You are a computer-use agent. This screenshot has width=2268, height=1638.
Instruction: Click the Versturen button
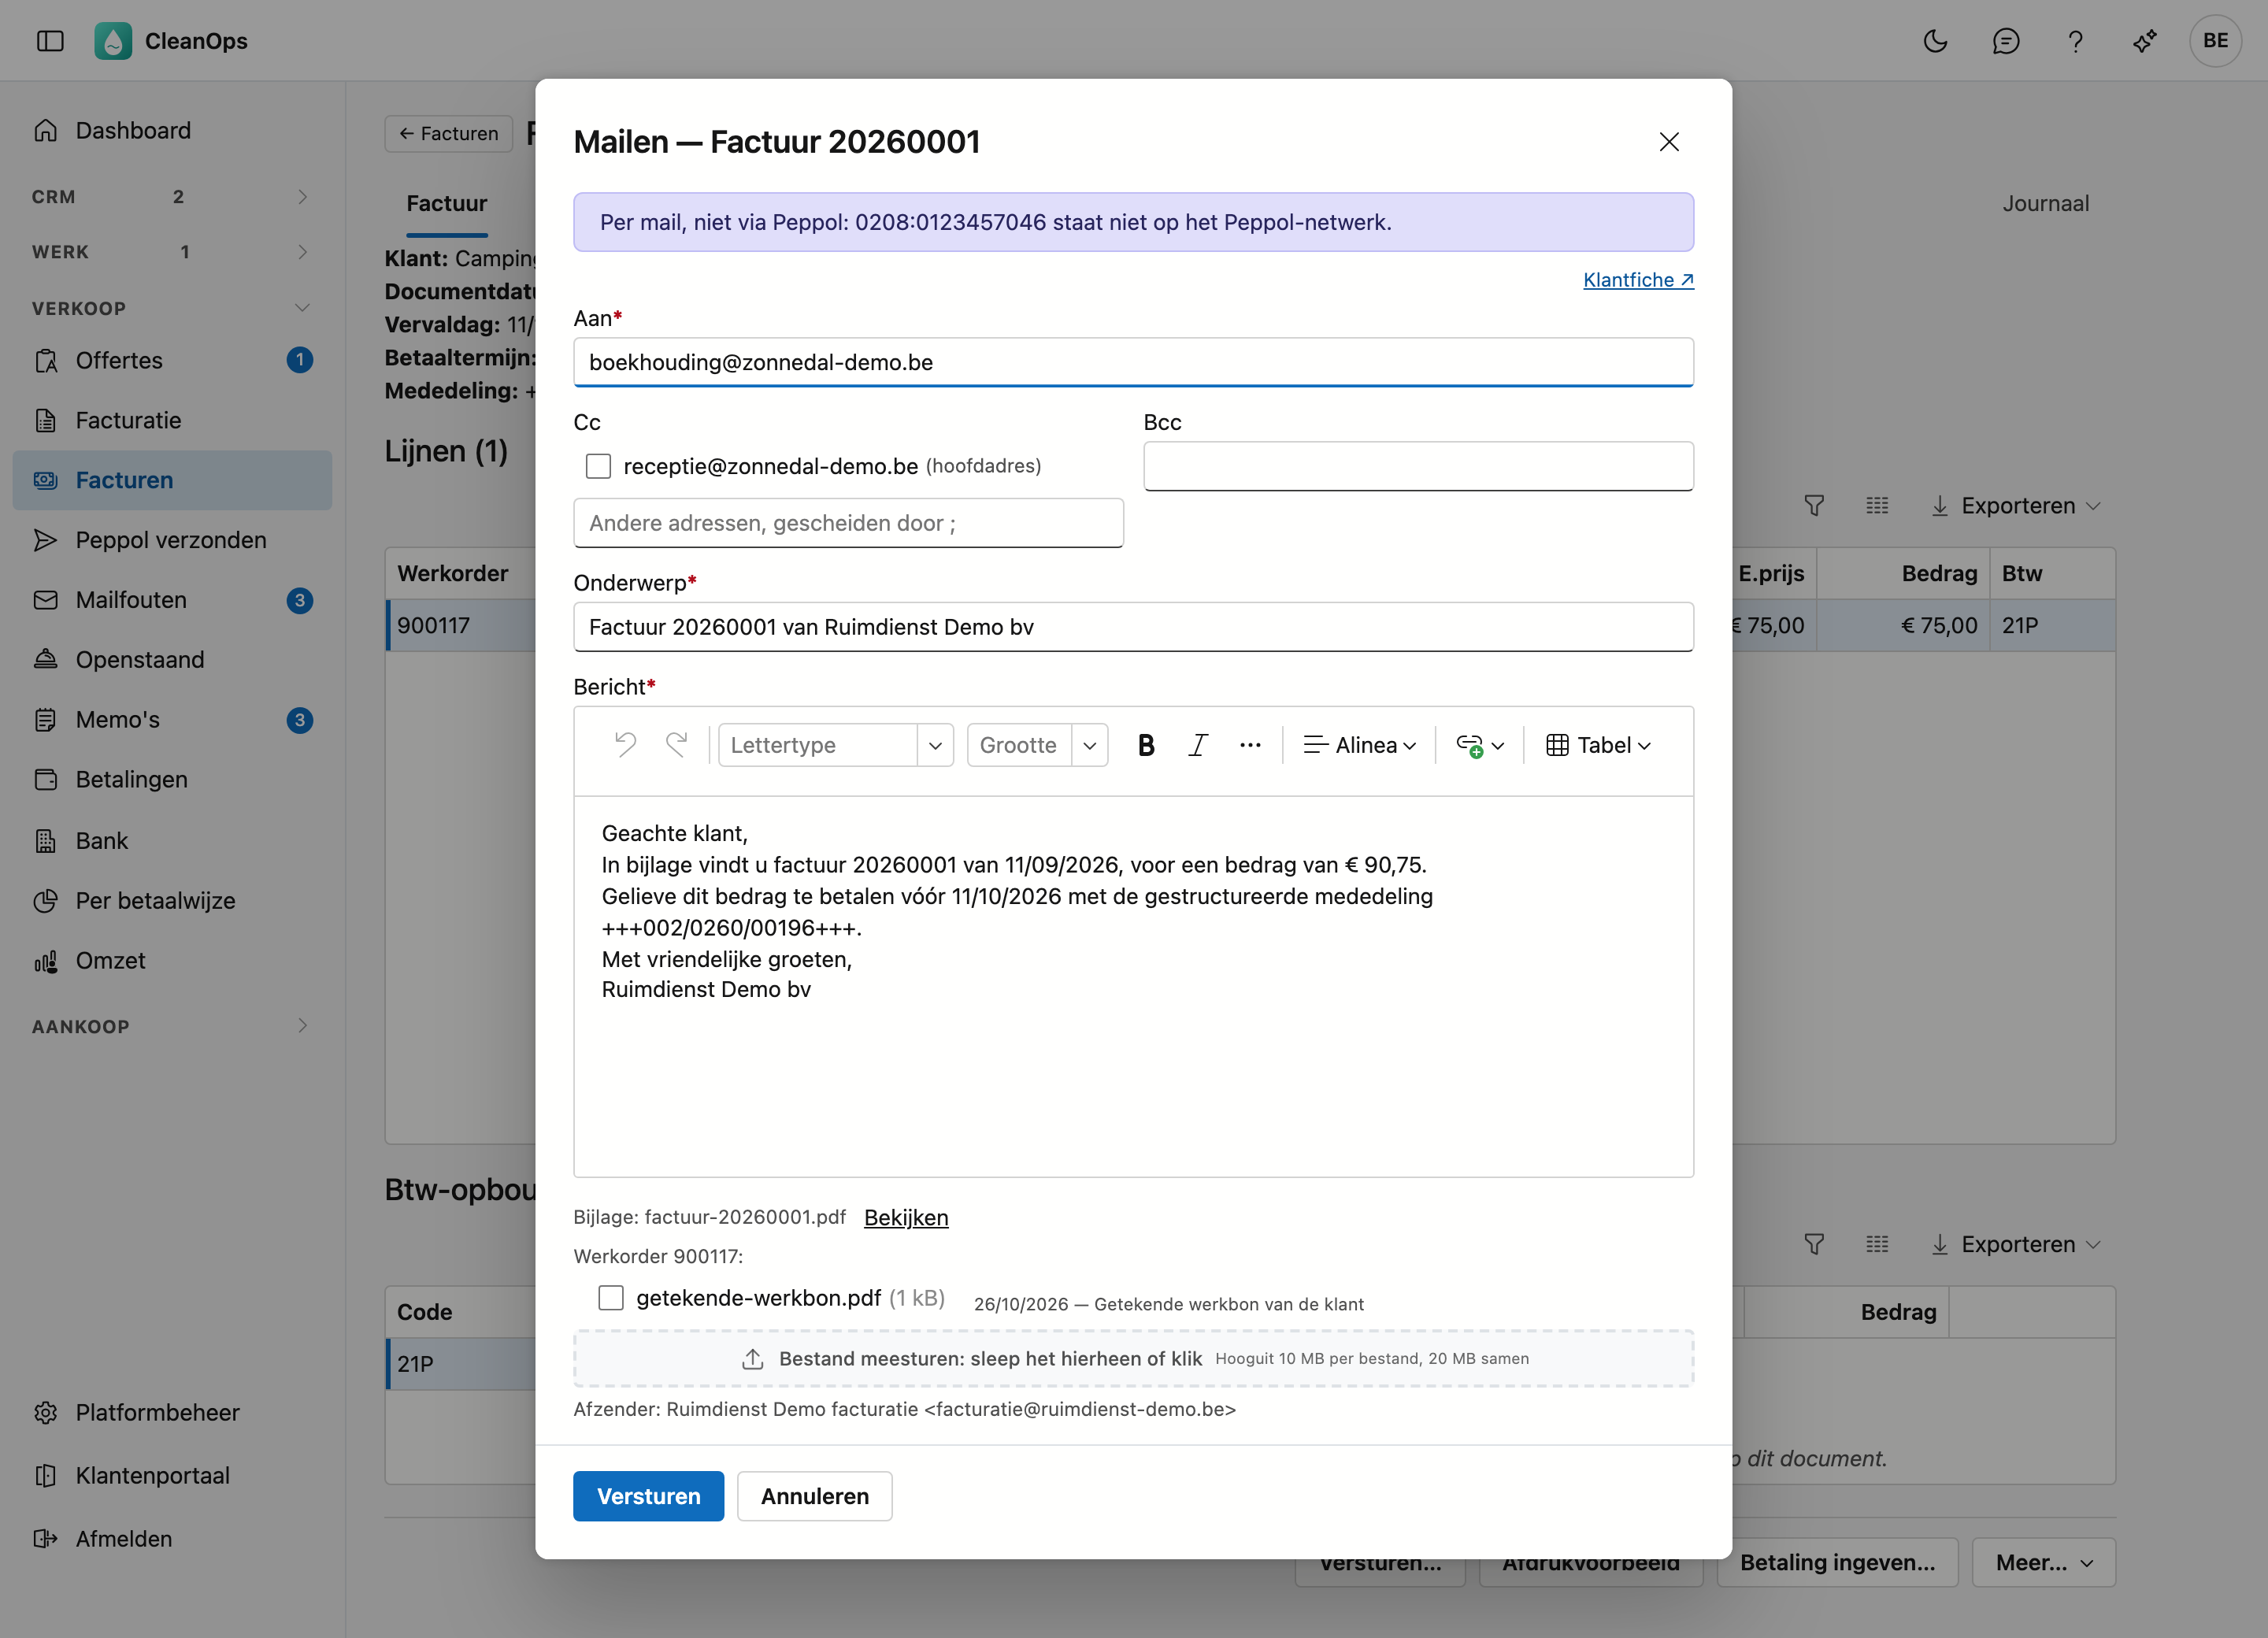click(x=648, y=1496)
